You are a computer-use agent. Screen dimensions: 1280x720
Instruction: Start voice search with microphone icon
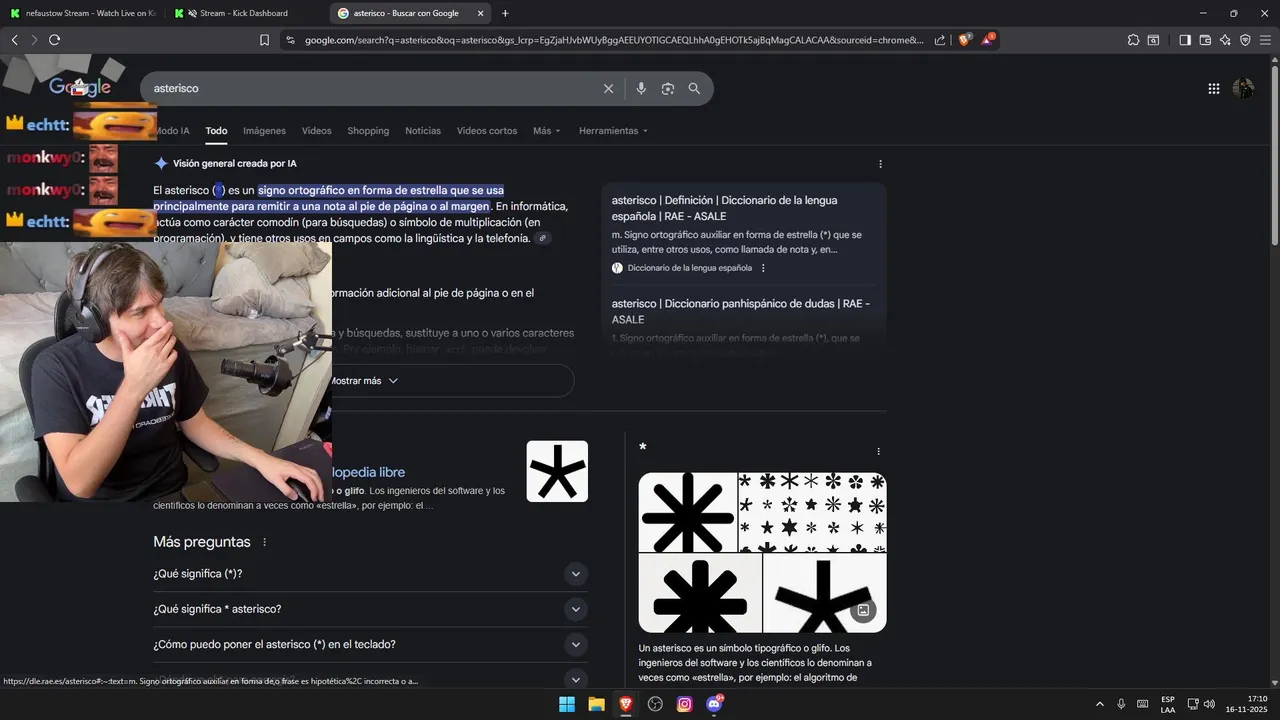641,89
